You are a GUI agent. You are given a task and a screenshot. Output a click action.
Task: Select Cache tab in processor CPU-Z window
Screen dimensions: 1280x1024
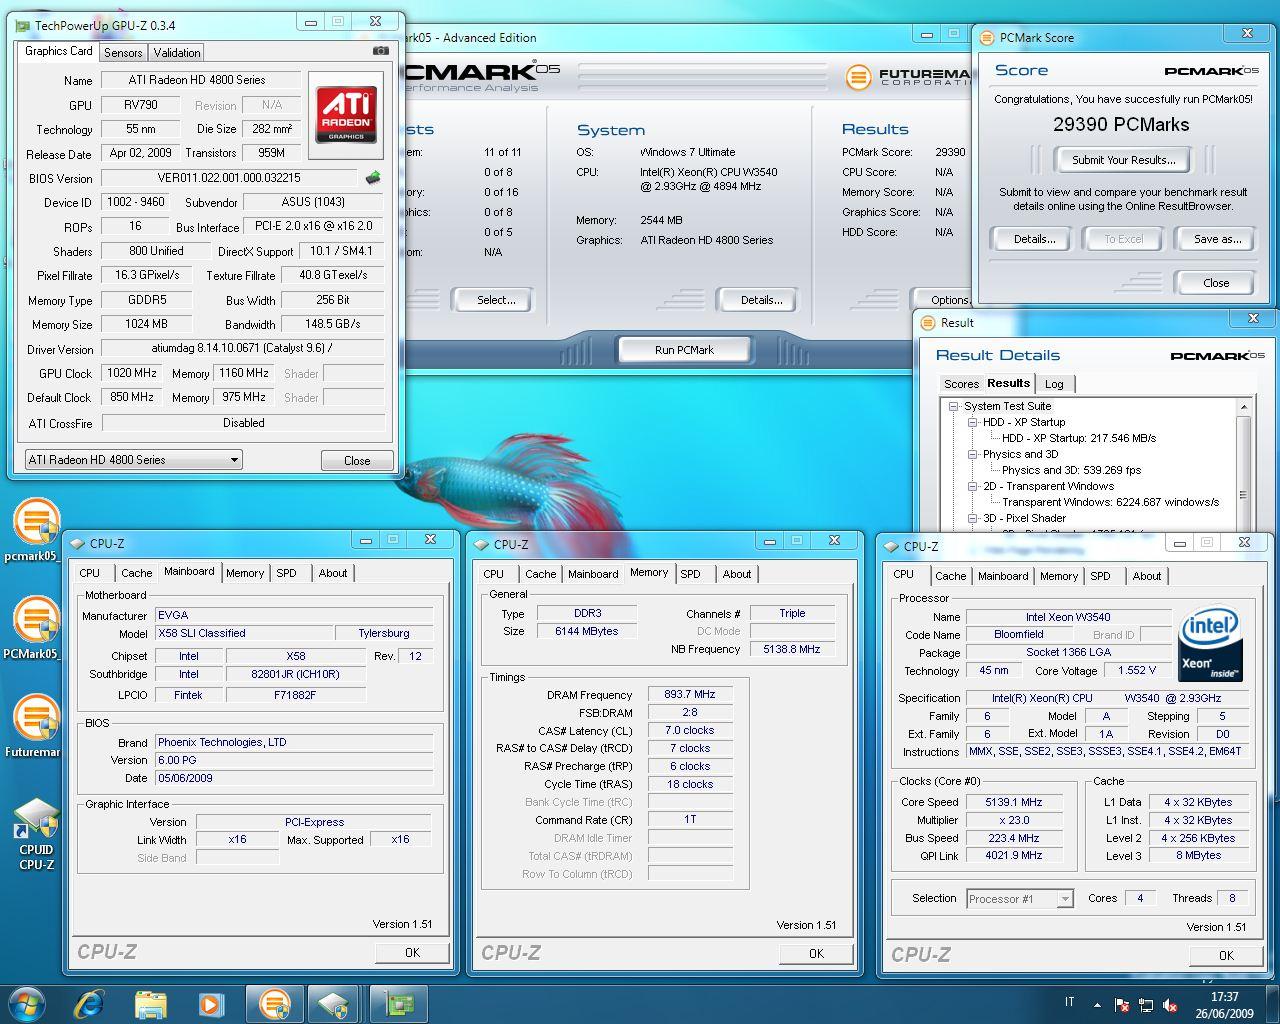click(950, 576)
